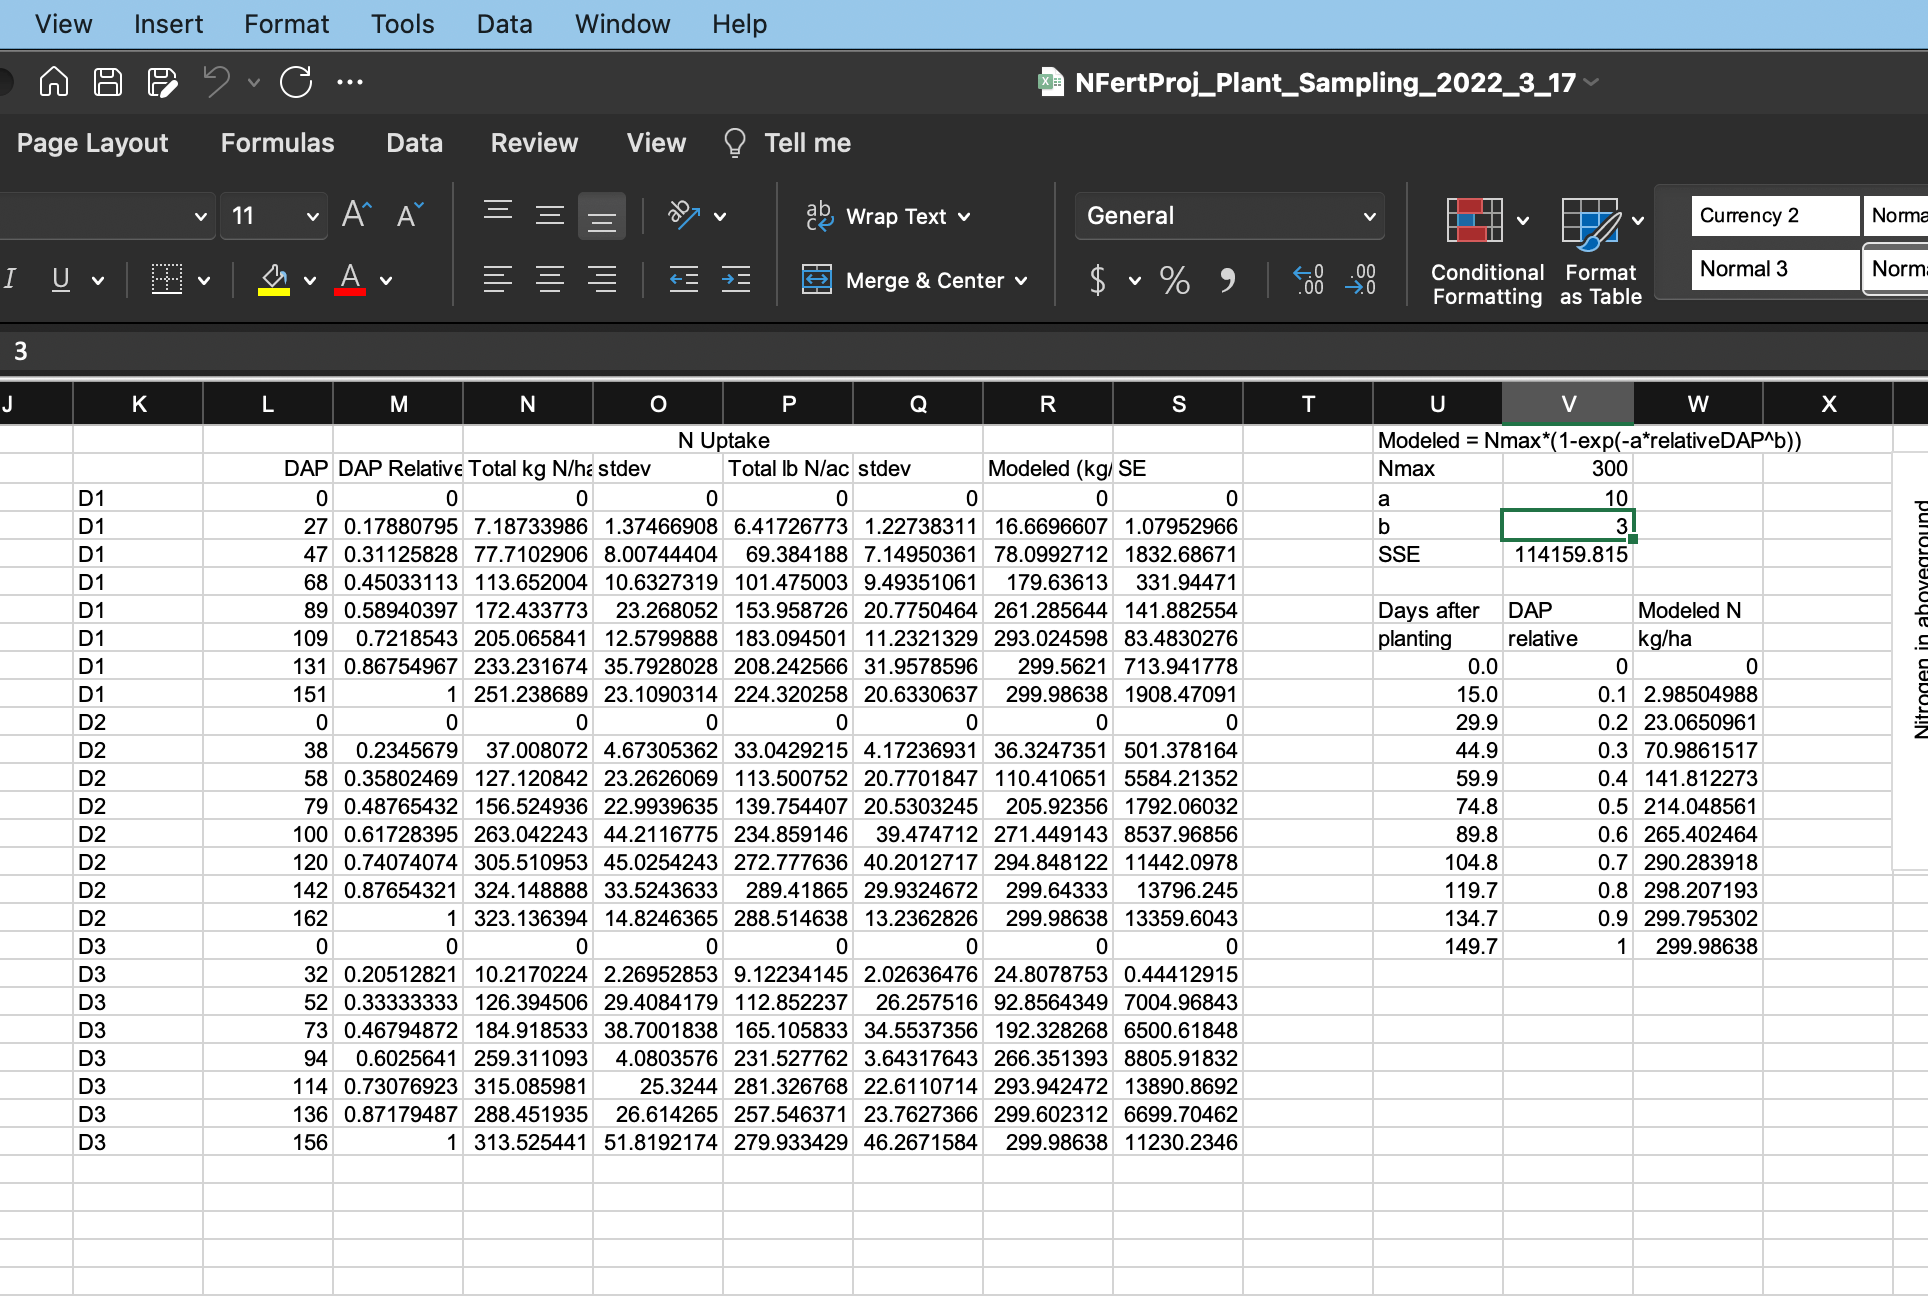Click the Save icon in title bar
Viewport: 1928px width, 1296px height.
(x=108, y=82)
